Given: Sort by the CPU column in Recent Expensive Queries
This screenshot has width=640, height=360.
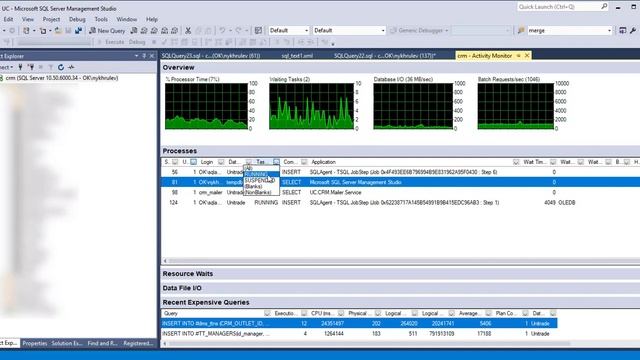Looking at the screenshot, I should pos(322,313).
